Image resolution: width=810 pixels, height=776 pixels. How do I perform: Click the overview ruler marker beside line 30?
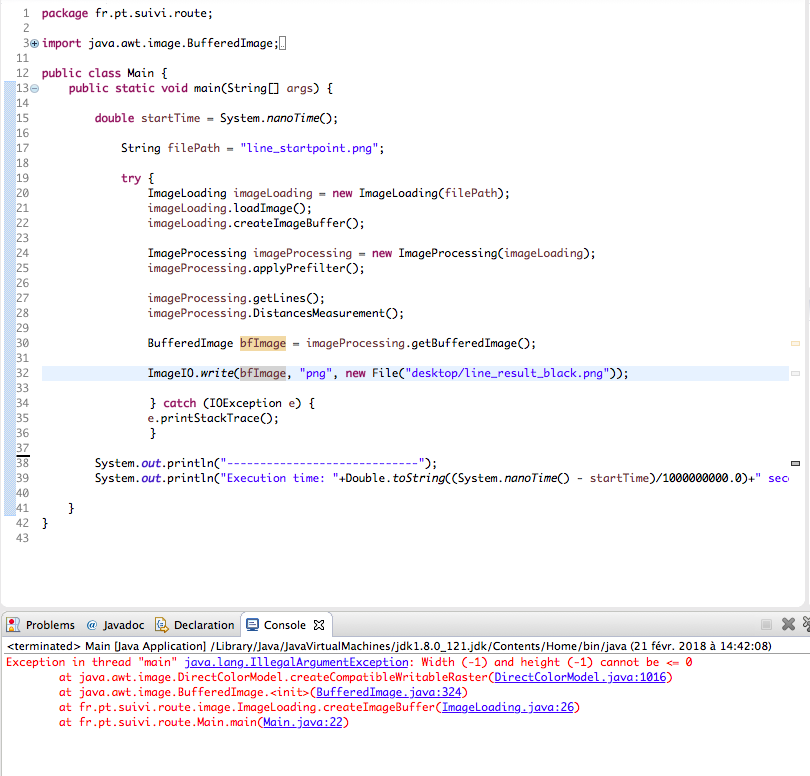pos(795,343)
